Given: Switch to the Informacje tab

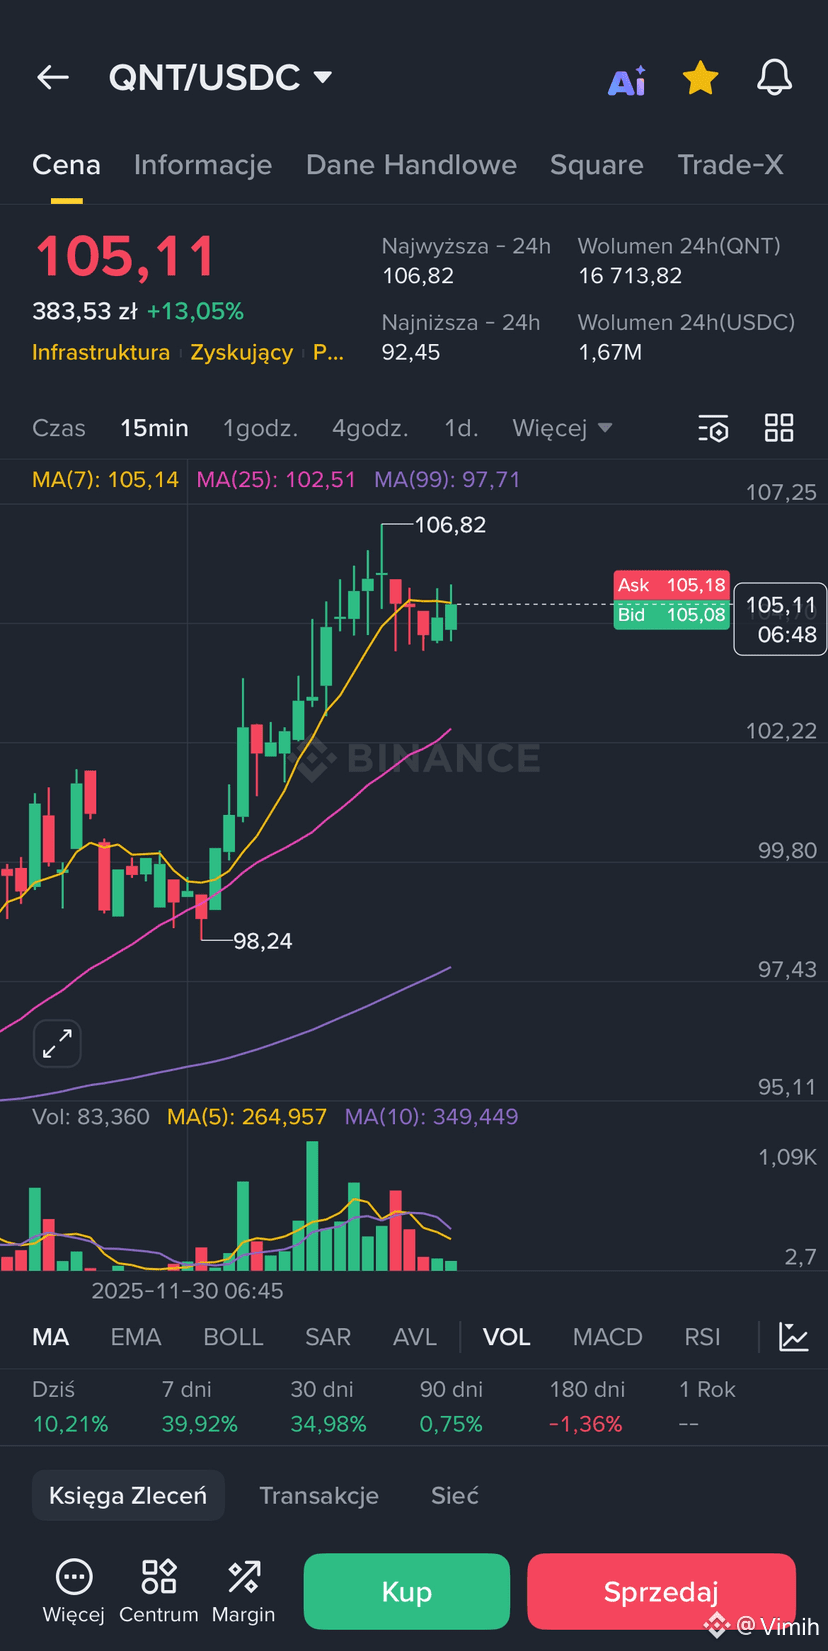Looking at the screenshot, I should click(x=203, y=165).
